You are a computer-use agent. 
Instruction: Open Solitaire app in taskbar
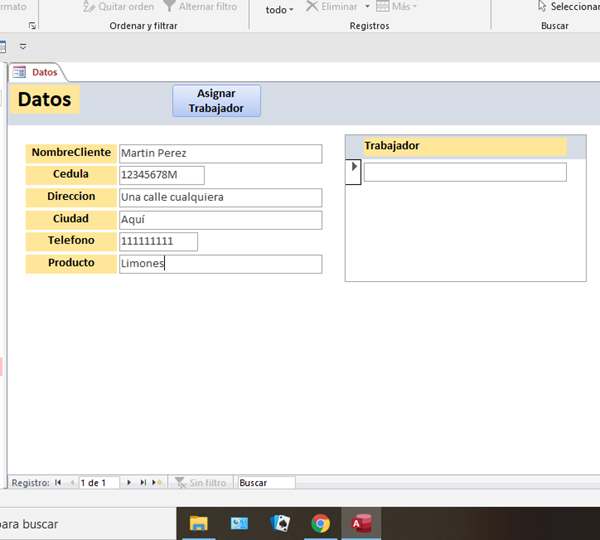tap(280, 523)
